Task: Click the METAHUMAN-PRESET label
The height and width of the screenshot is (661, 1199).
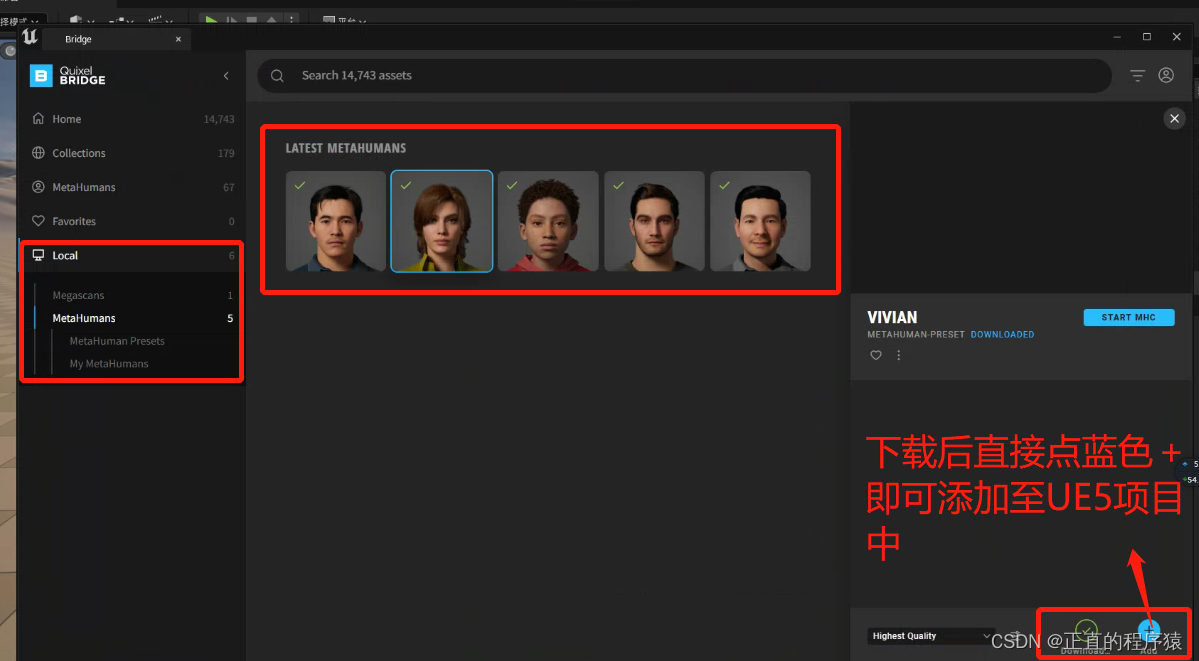Action: click(916, 334)
